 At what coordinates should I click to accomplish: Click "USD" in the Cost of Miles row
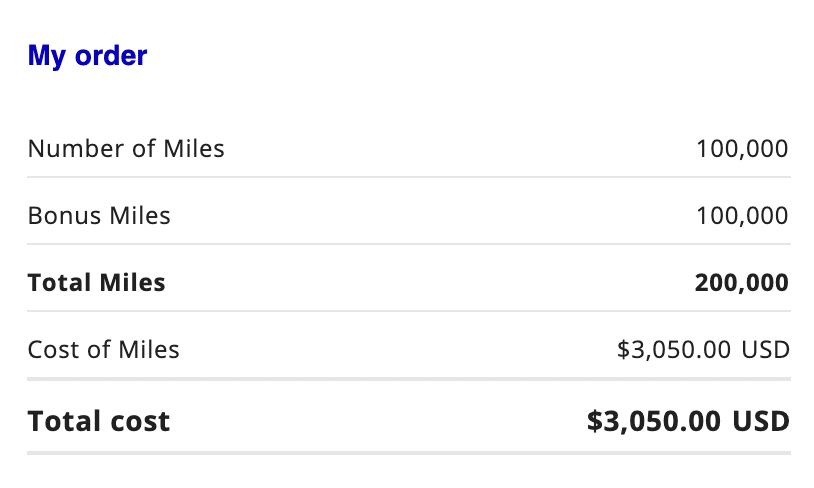pos(765,350)
